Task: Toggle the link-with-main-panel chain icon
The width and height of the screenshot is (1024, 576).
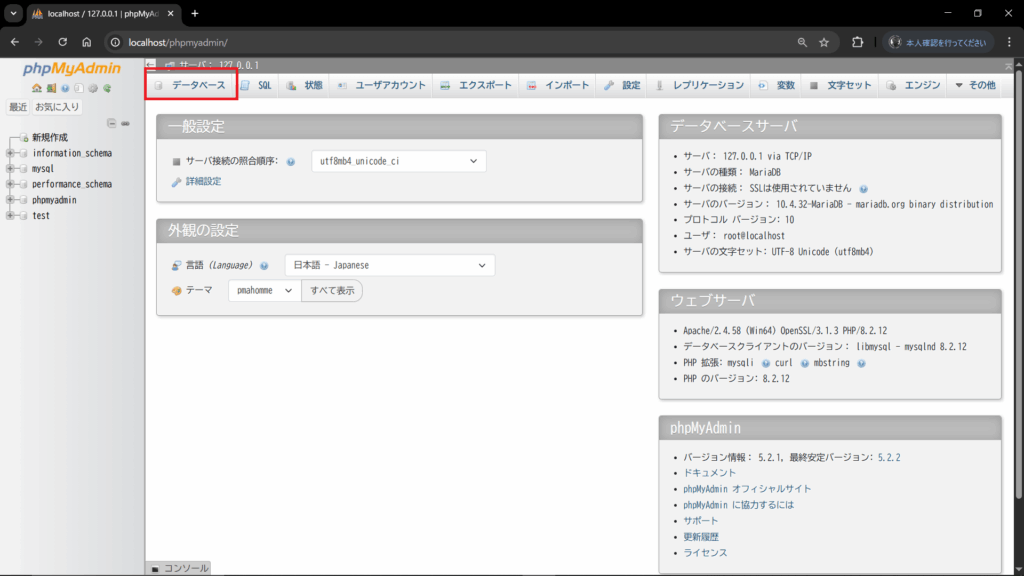Action: 125,123
